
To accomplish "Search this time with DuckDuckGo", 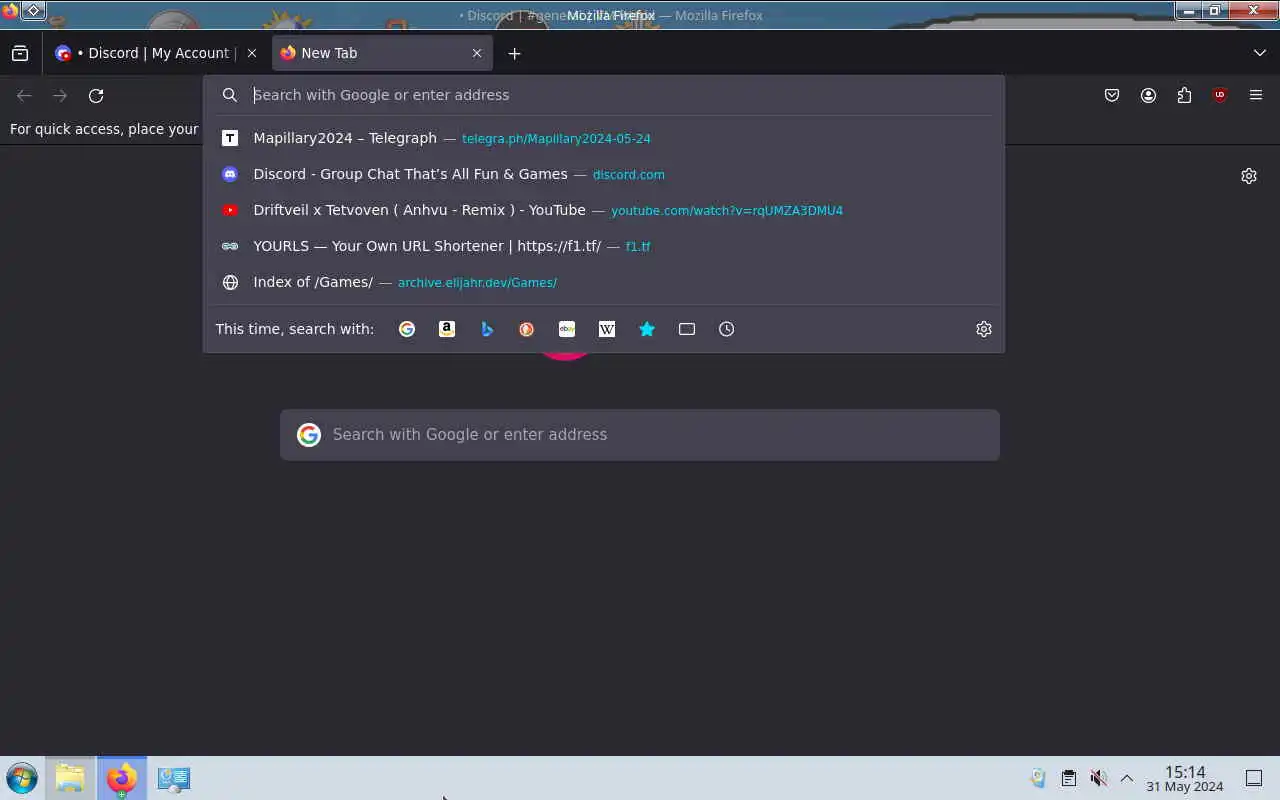I will pos(527,329).
